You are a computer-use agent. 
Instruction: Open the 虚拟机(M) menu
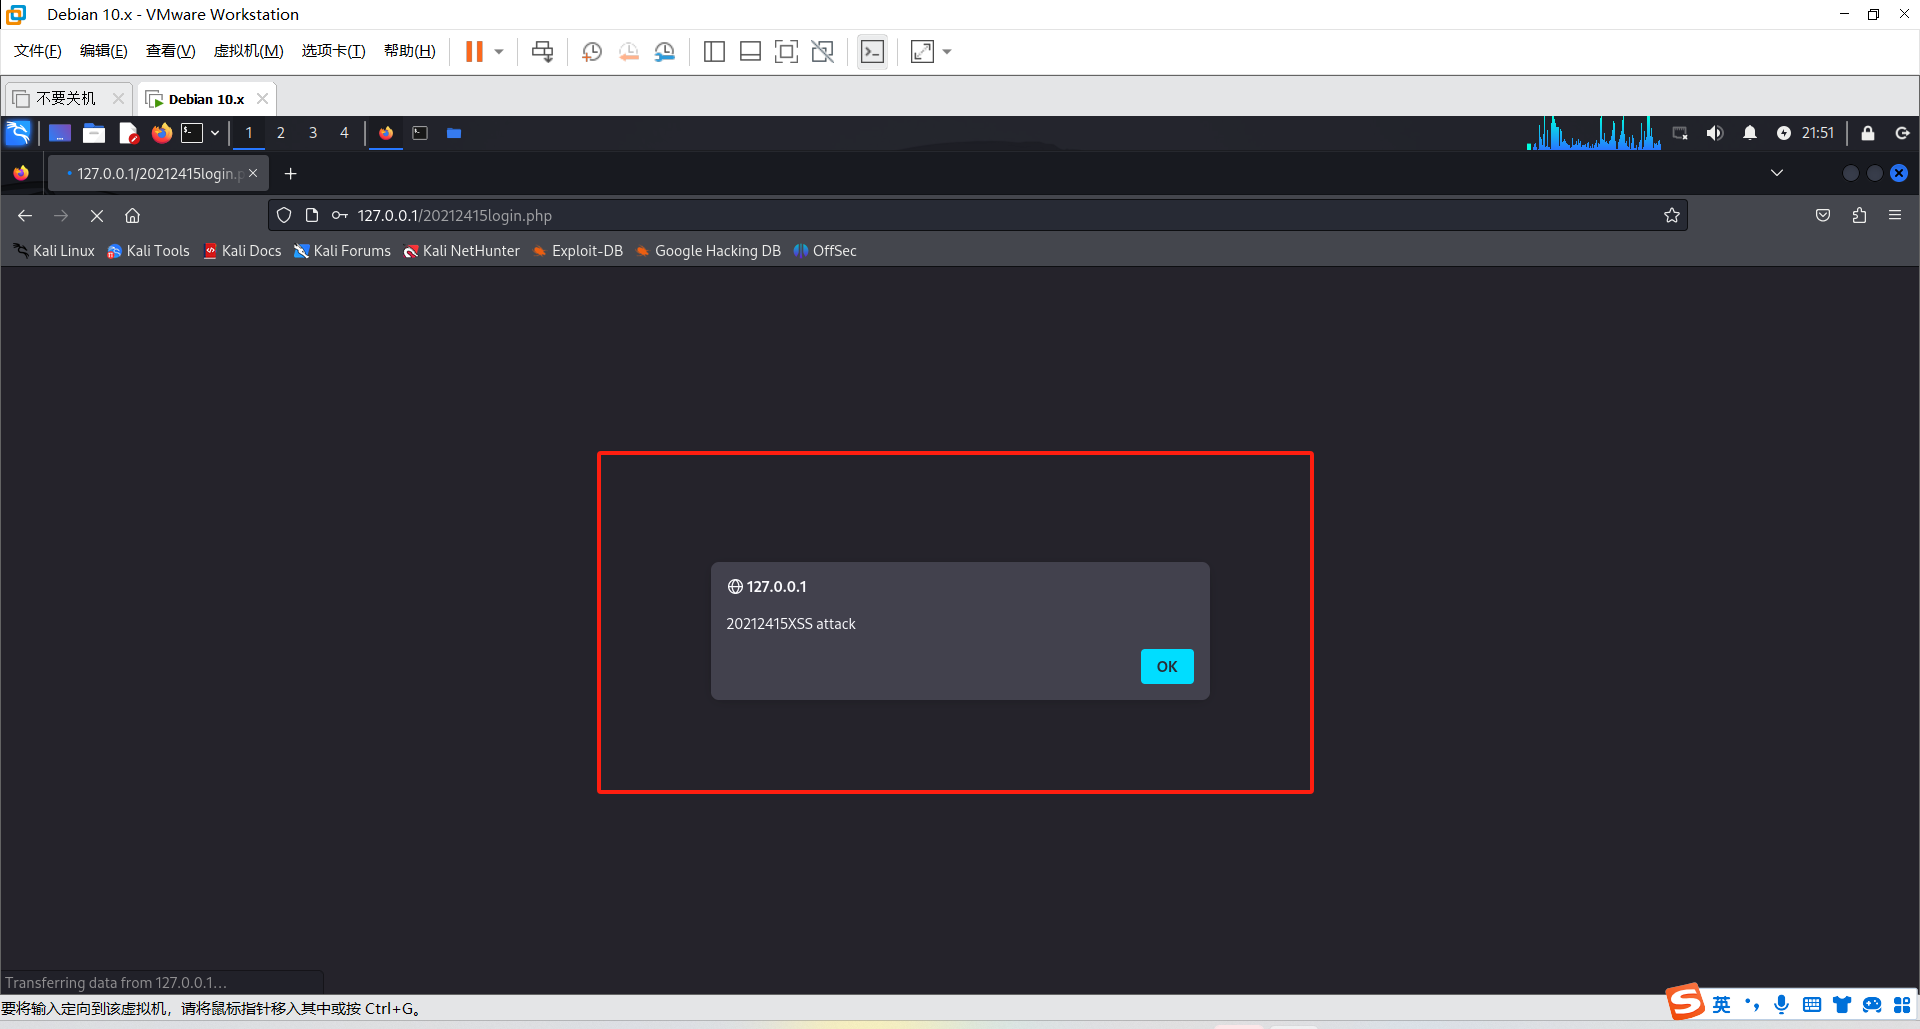pyautogui.click(x=248, y=51)
